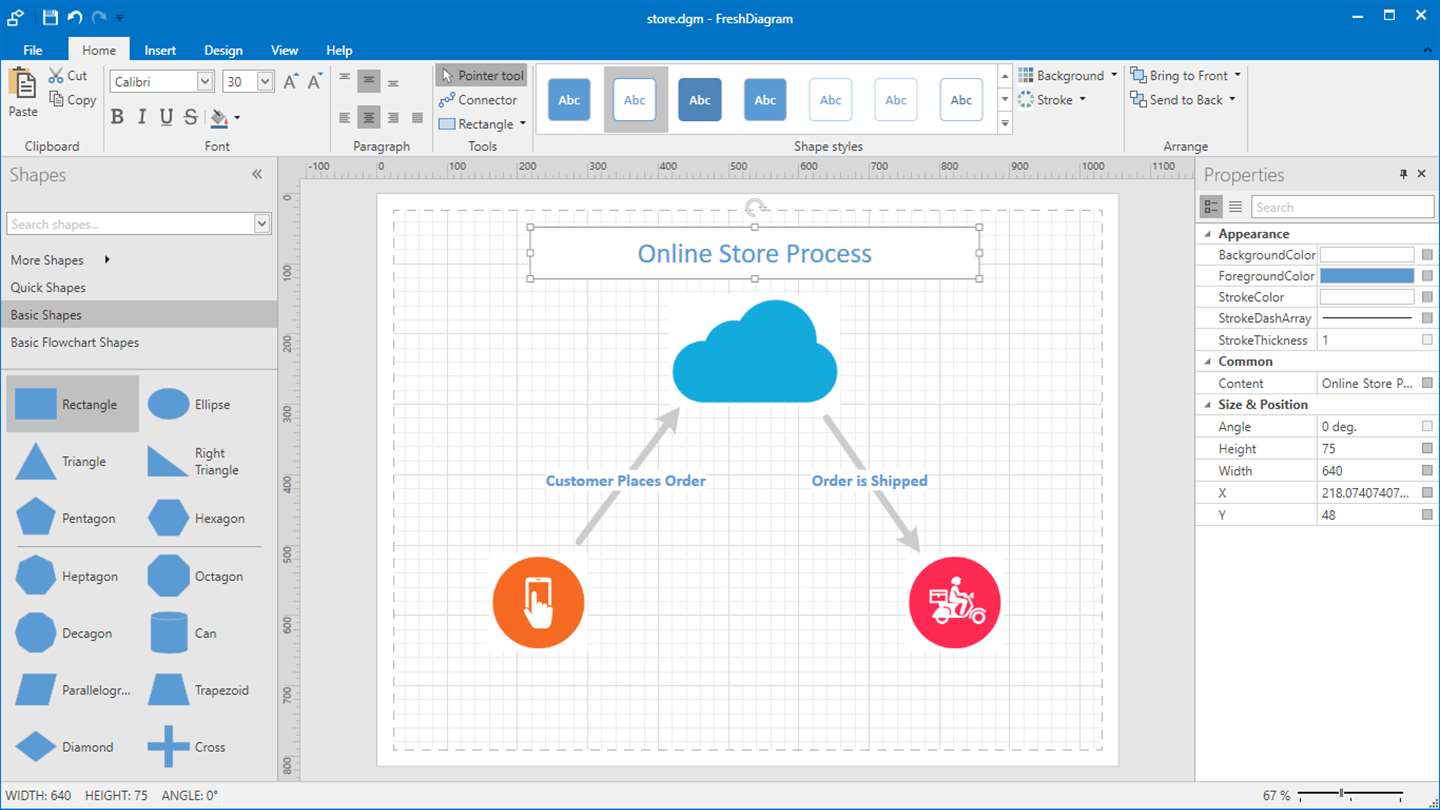The image size is (1440, 810).
Task: Click the Save icon in title bar
Action: tap(50, 17)
